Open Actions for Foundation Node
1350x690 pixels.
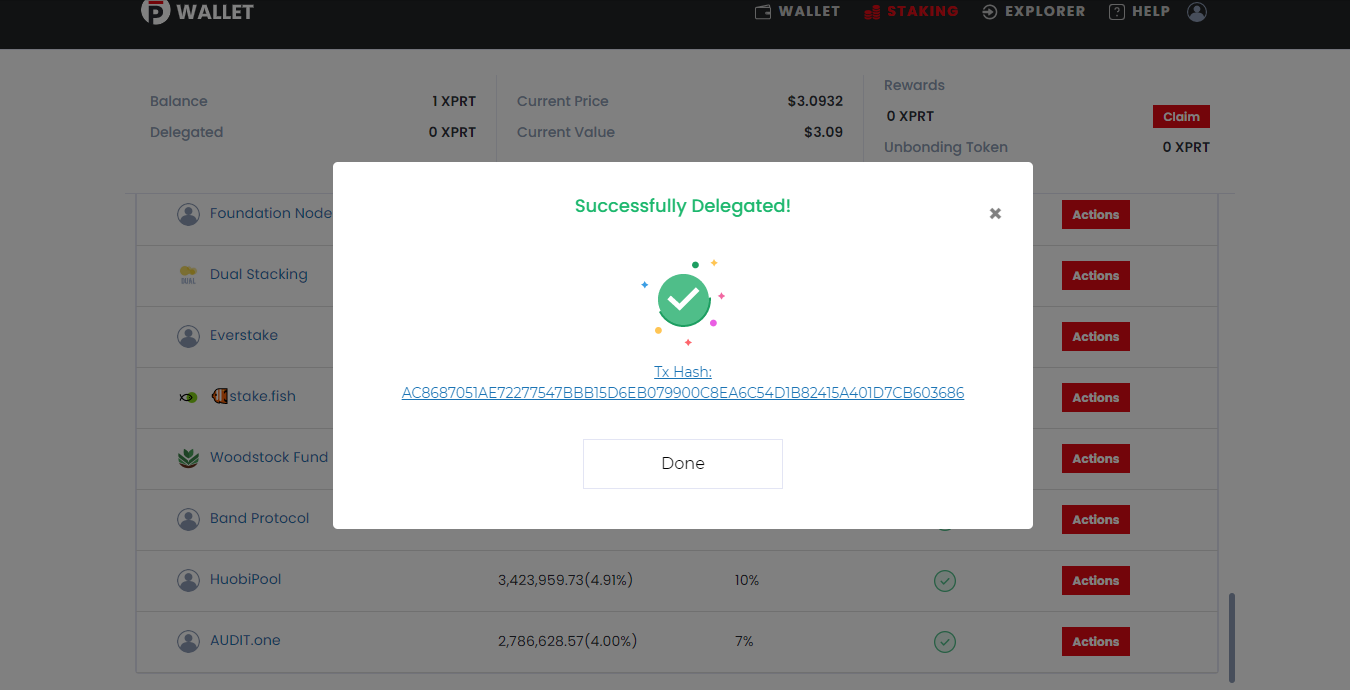pos(1096,215)
